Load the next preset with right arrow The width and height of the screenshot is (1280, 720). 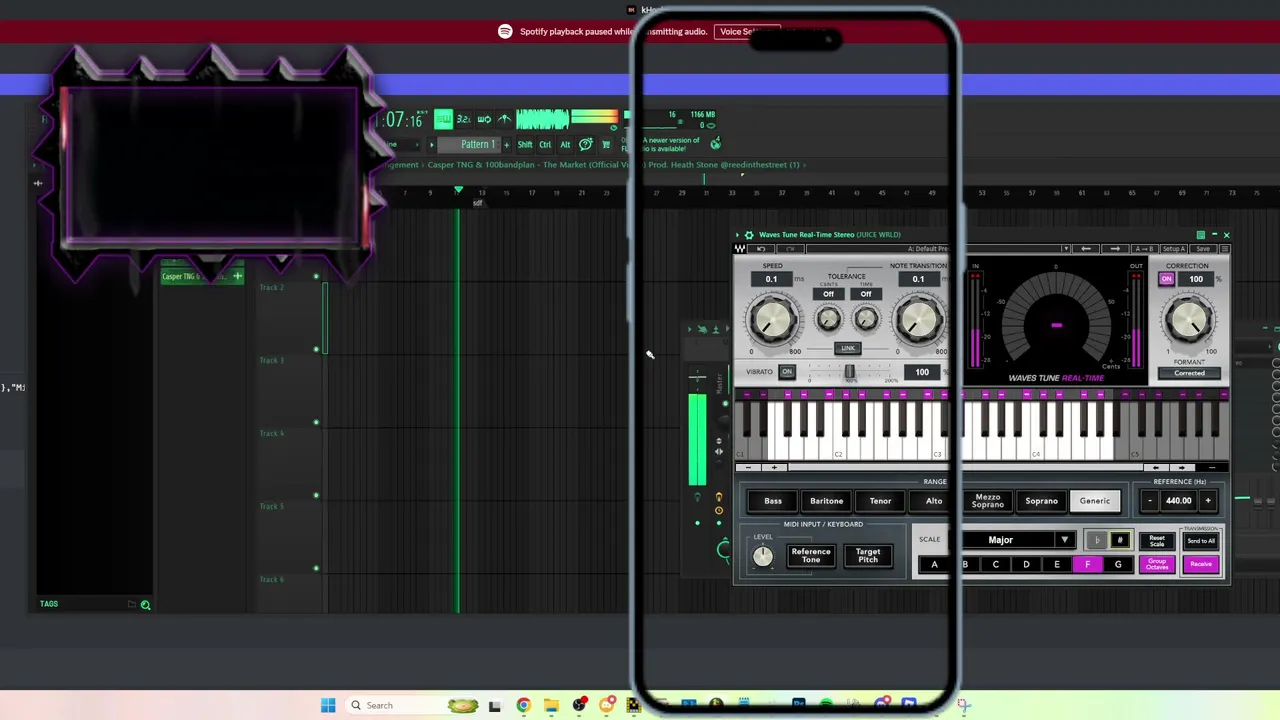coord(1115,249)
